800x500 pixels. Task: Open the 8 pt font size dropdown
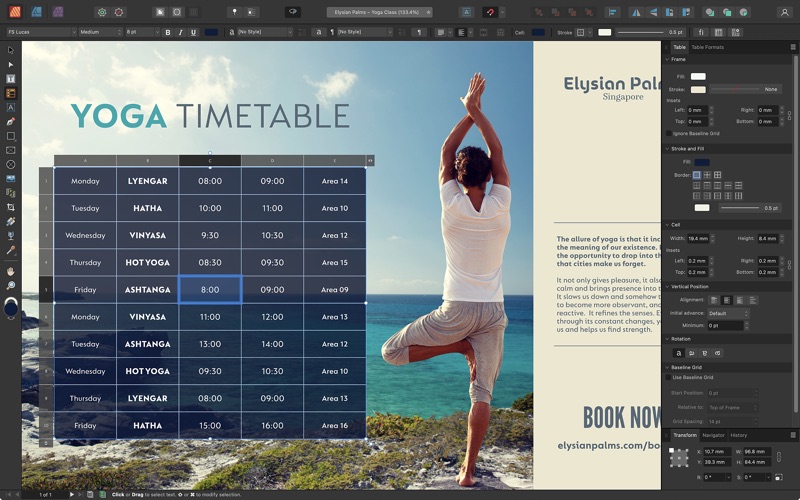[142, 32]
